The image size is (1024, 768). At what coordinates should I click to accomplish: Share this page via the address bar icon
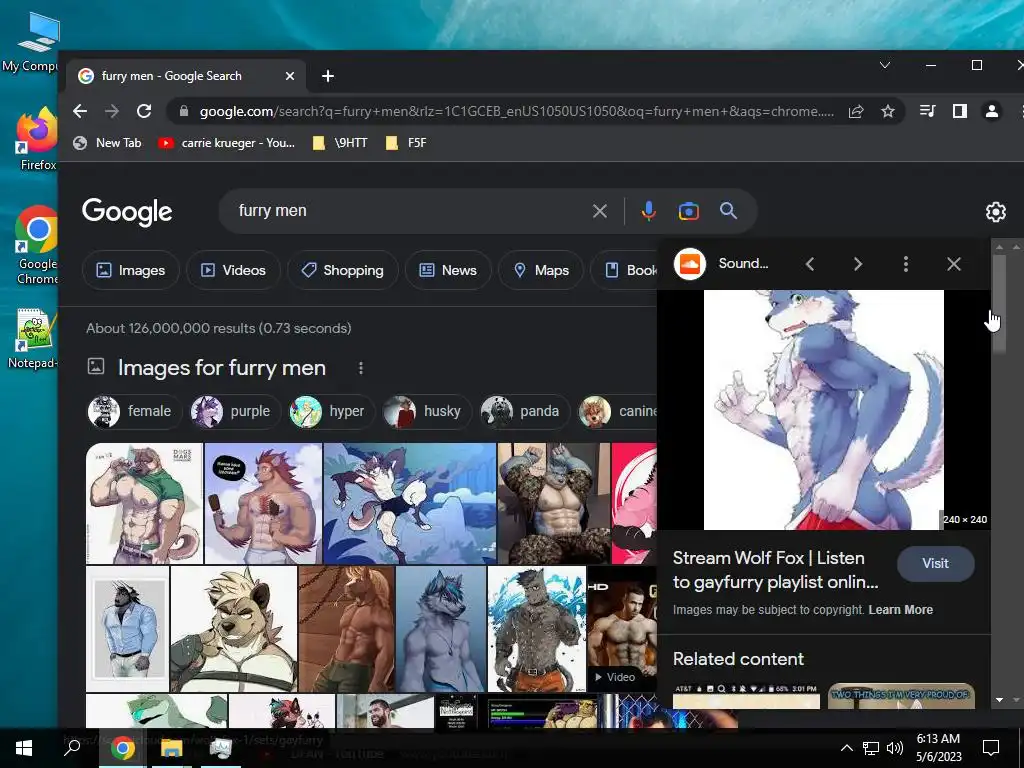[x=856, y=111]
